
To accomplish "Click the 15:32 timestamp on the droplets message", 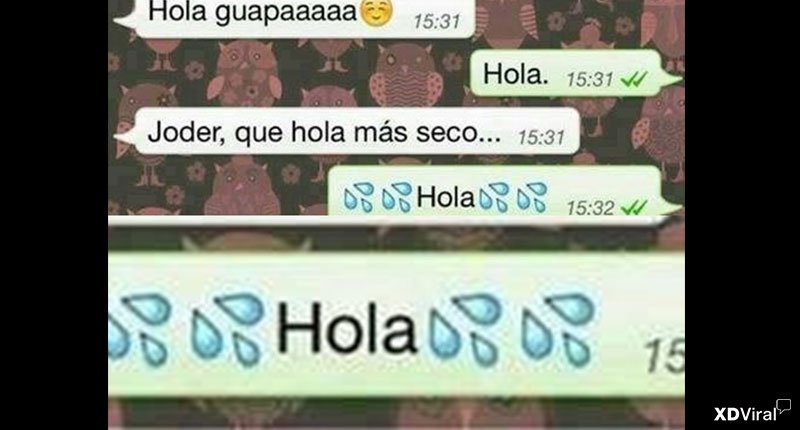I will pos(590,208).
